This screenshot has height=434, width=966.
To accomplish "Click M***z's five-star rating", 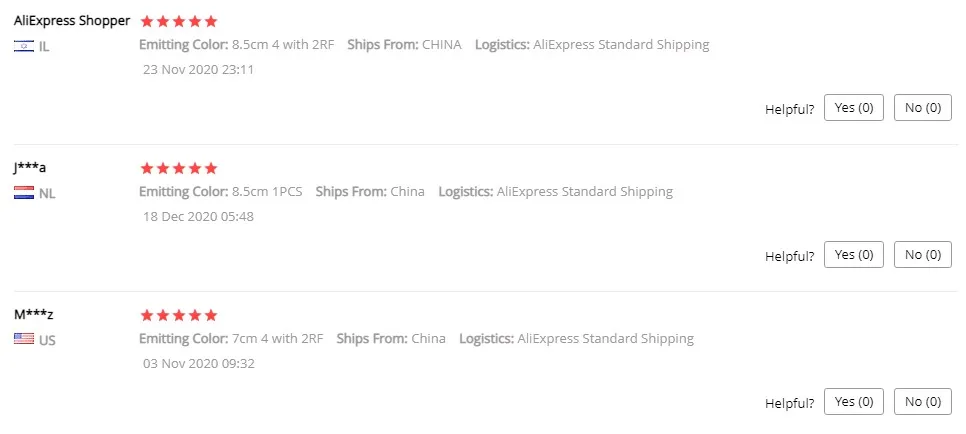I will pyautogui.click(x=179, y=315).
